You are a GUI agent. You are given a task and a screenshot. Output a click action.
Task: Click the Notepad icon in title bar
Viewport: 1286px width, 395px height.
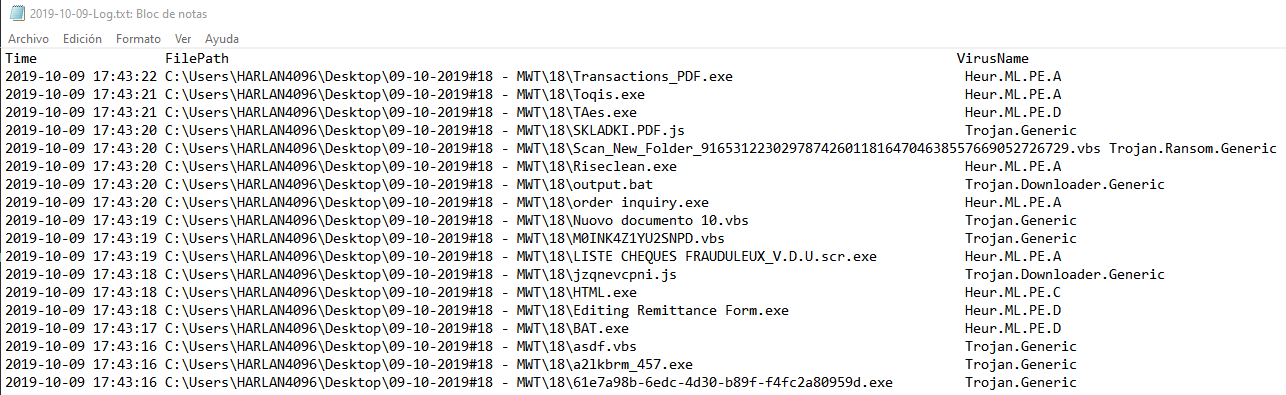tap(14, 12)
